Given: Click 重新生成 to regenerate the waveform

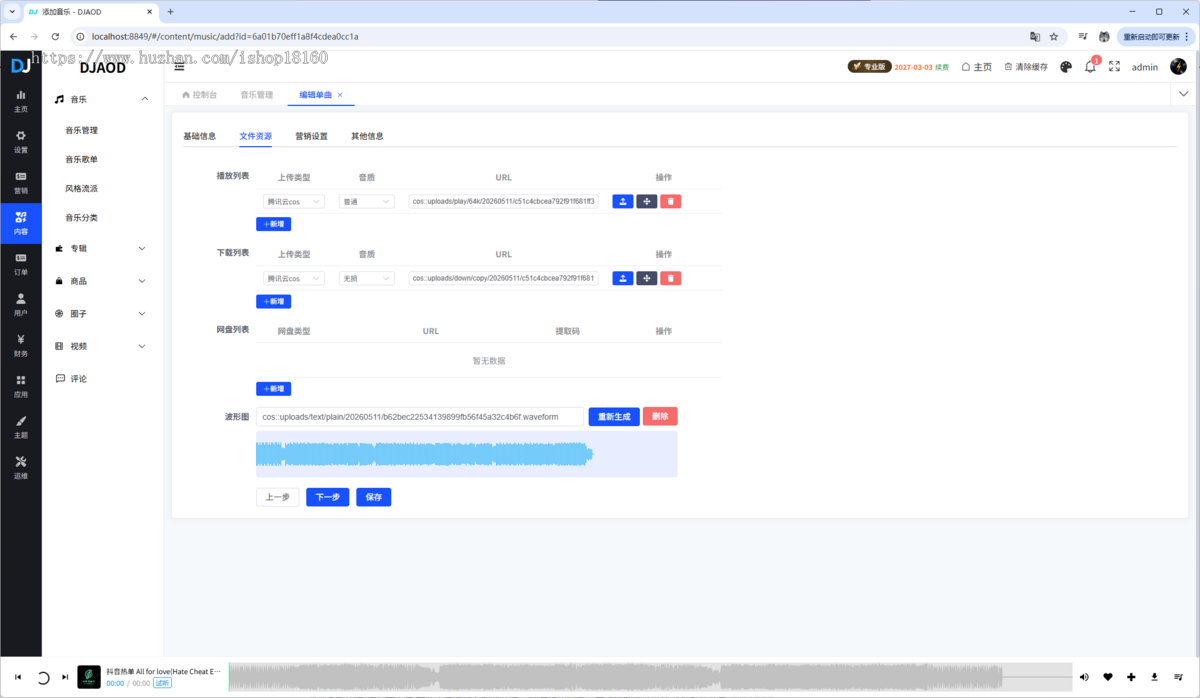Looking at the screenshot, I should [614, 416].
